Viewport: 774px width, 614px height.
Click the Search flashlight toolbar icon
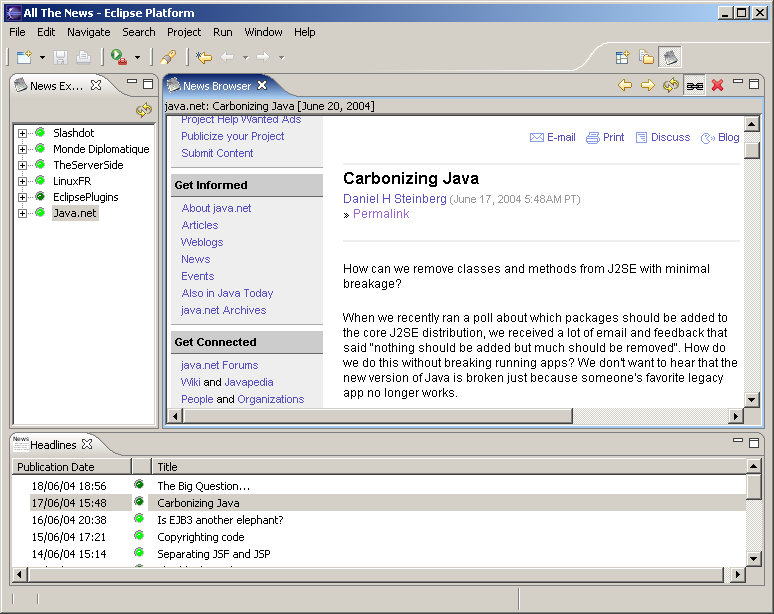(x=168, y=57)
